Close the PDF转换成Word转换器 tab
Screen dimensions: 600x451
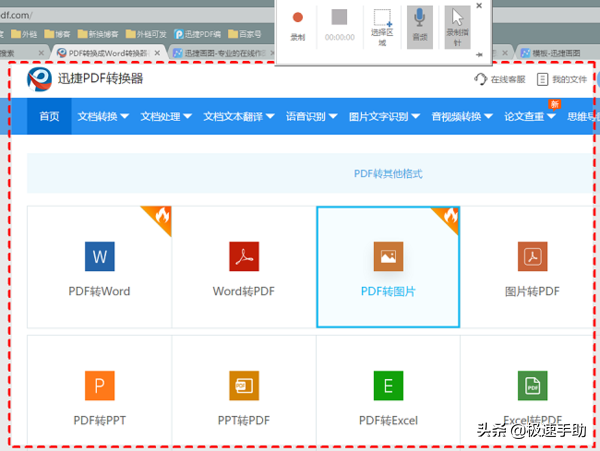[157, 53]
